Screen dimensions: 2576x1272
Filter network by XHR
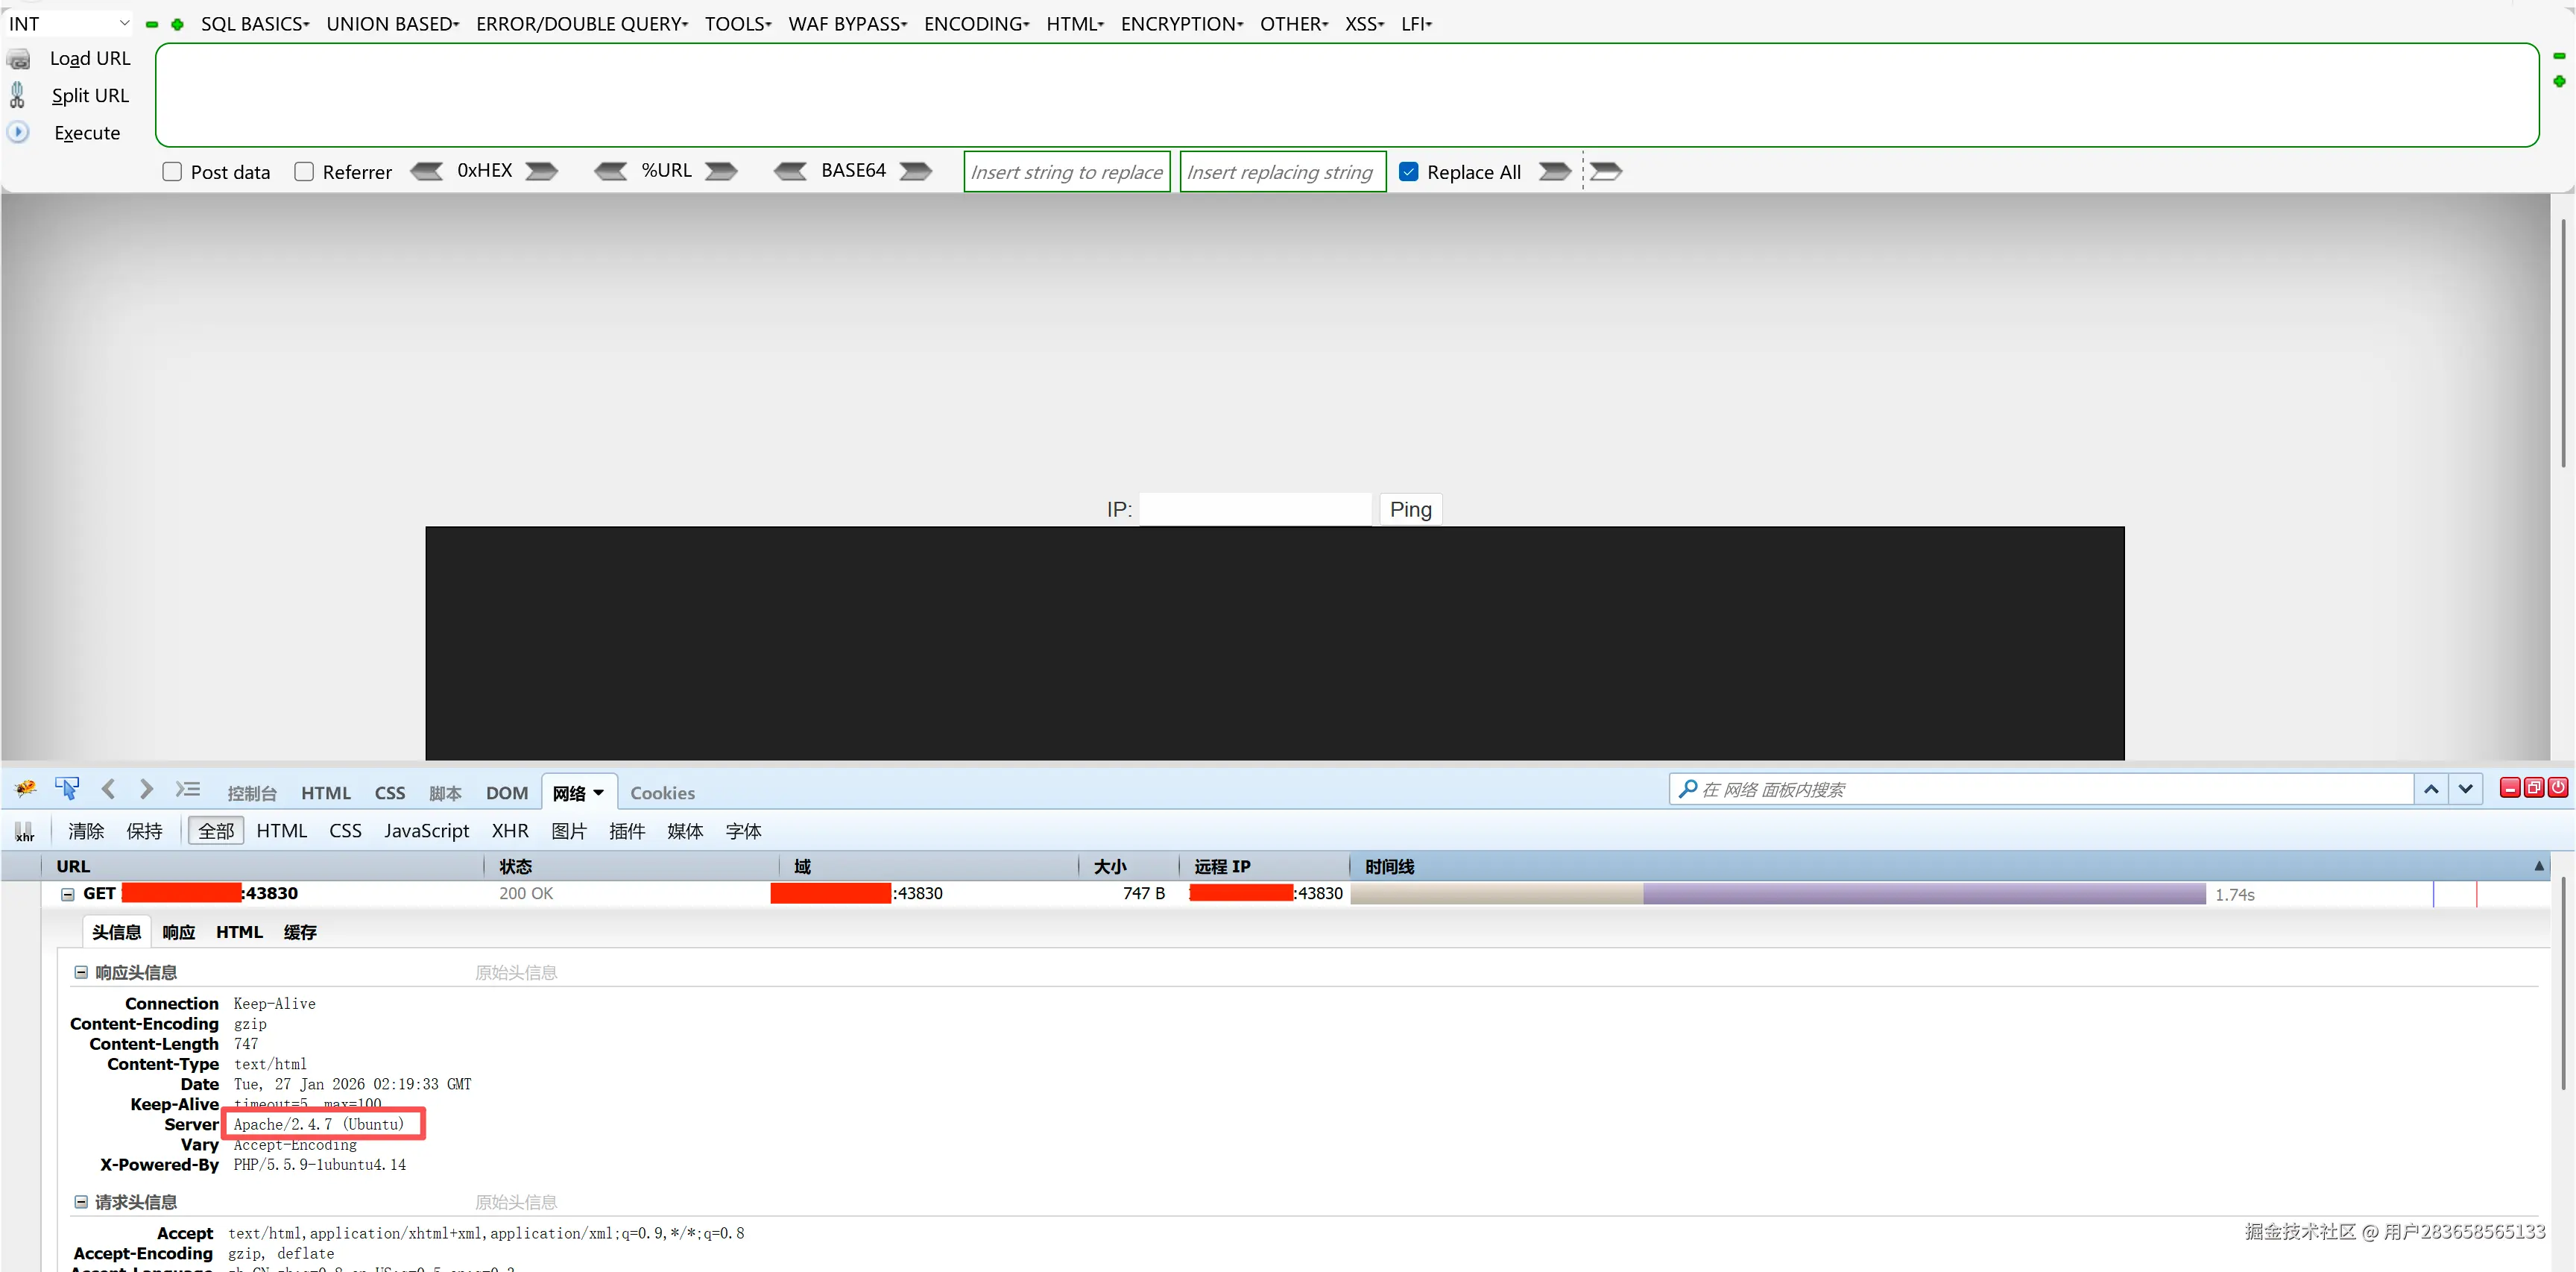pyautogui.click(x=510, y=831)
